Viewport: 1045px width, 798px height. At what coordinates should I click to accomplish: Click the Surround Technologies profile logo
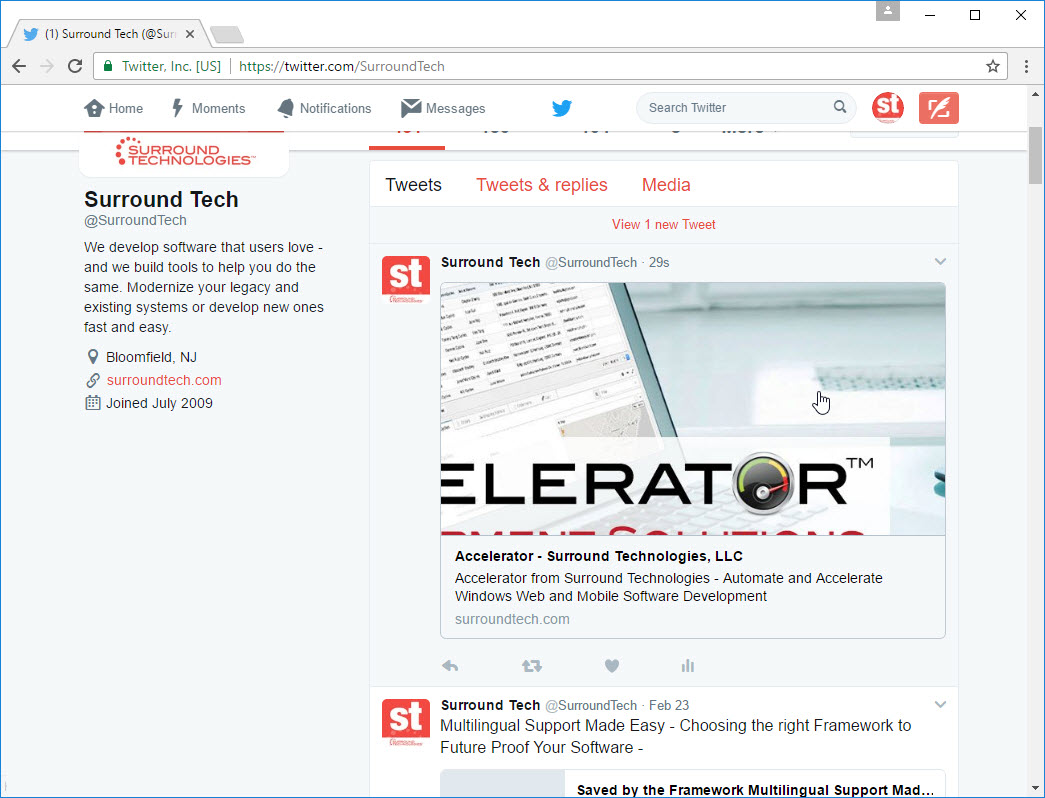click(184, 152)
